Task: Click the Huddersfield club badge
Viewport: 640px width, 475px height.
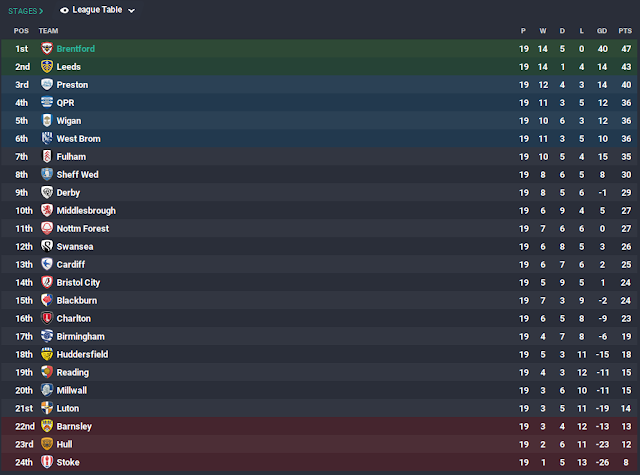Action: pyautogui.click(x=47, y=354)
